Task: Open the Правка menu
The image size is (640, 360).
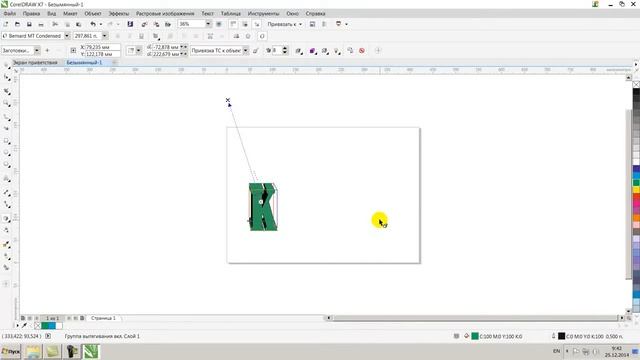Action: coord(31,13)
